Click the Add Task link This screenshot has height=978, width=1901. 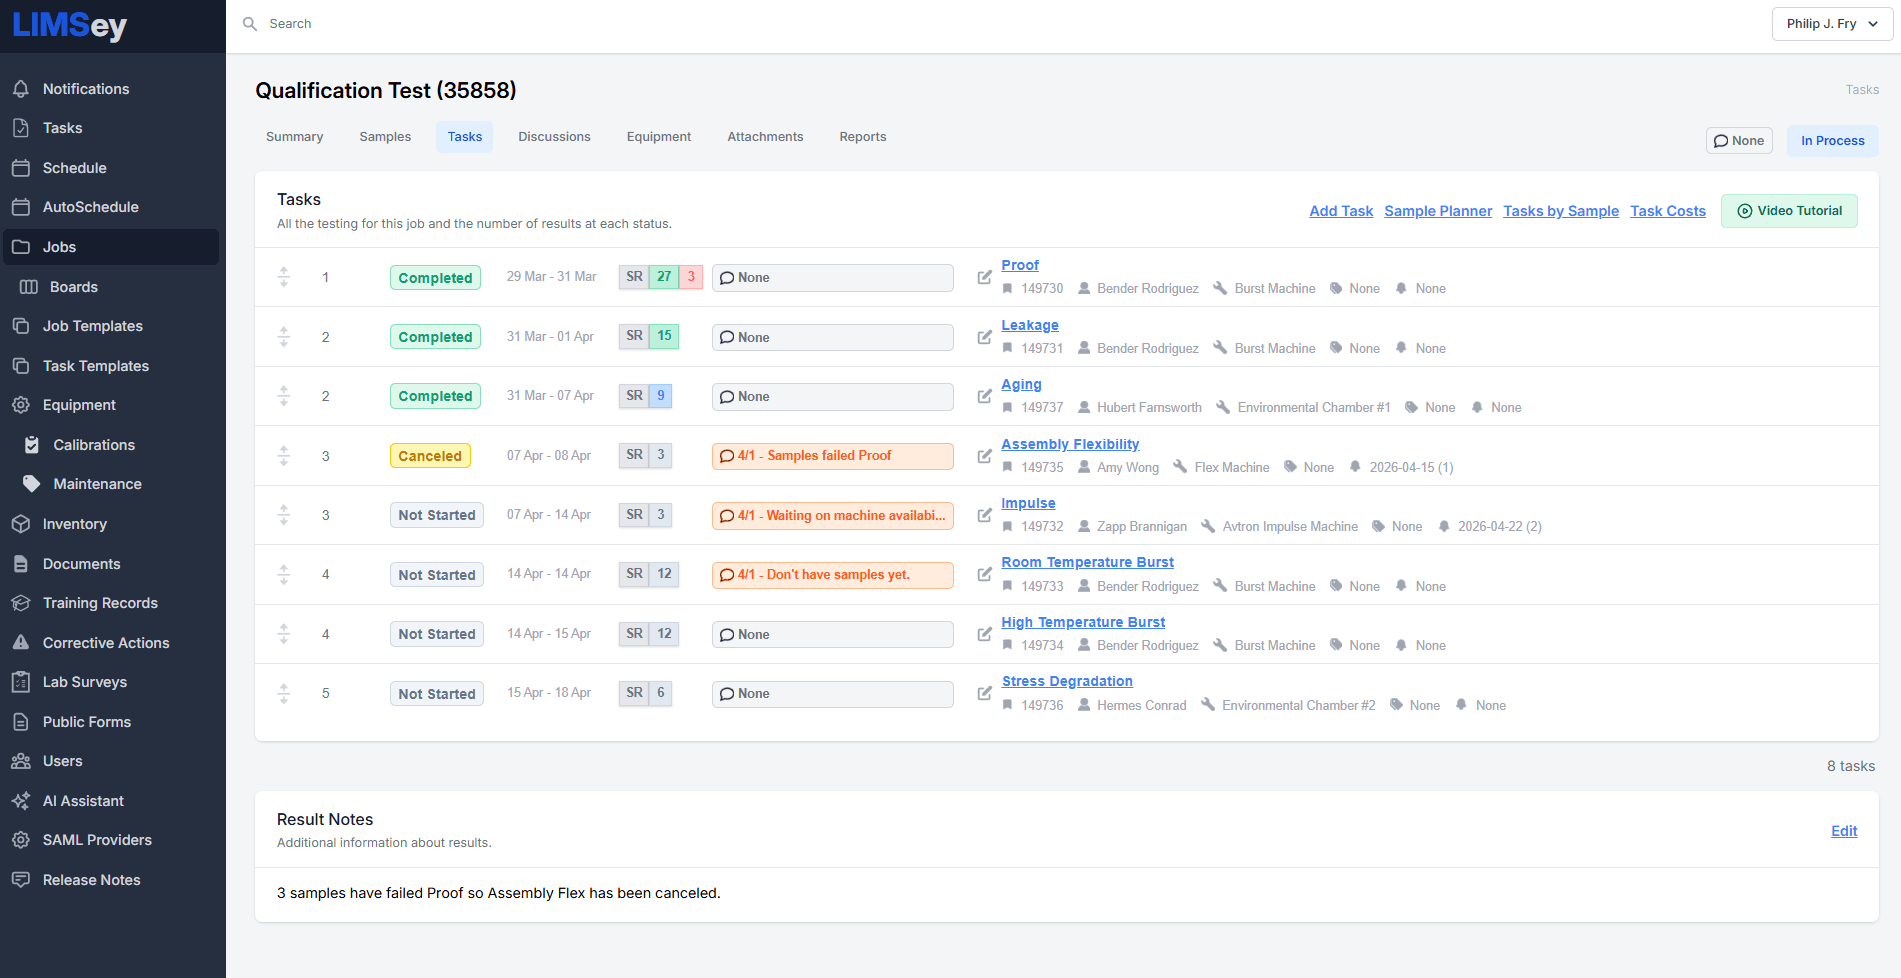[1341, 211]
